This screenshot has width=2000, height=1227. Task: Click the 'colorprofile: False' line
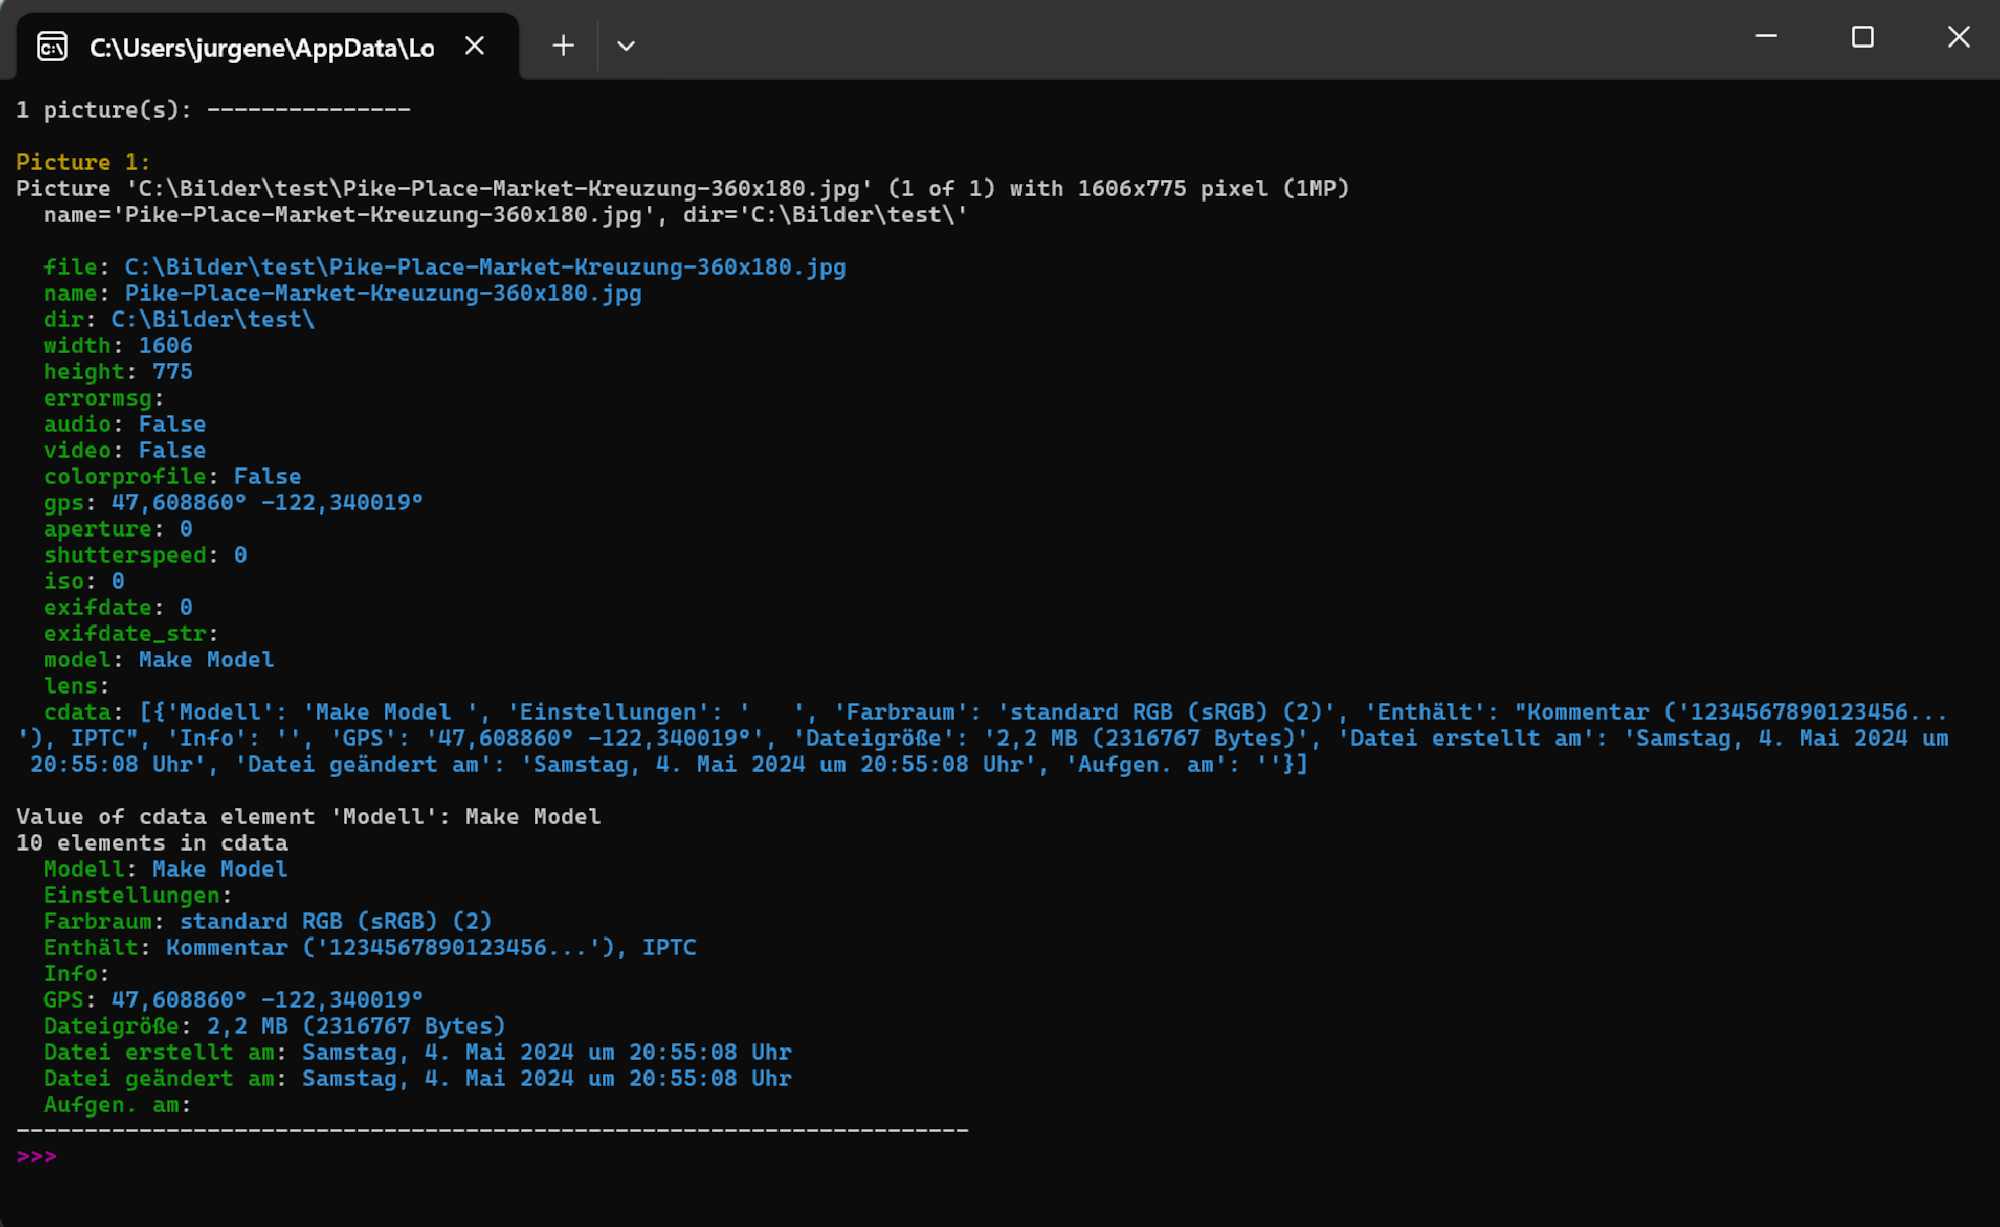coord(172,477)
